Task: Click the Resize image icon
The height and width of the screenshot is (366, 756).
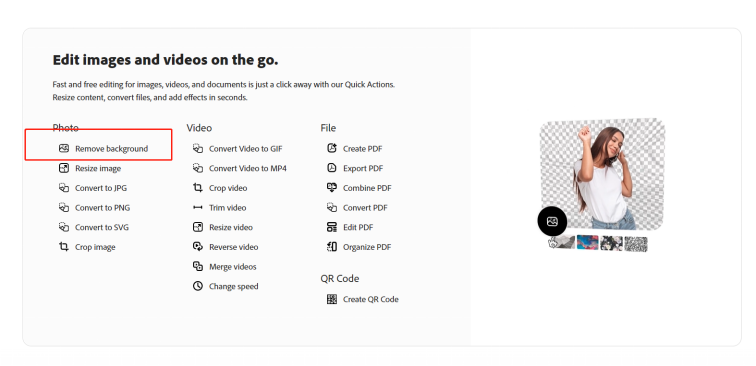Action: pos(64,168)
